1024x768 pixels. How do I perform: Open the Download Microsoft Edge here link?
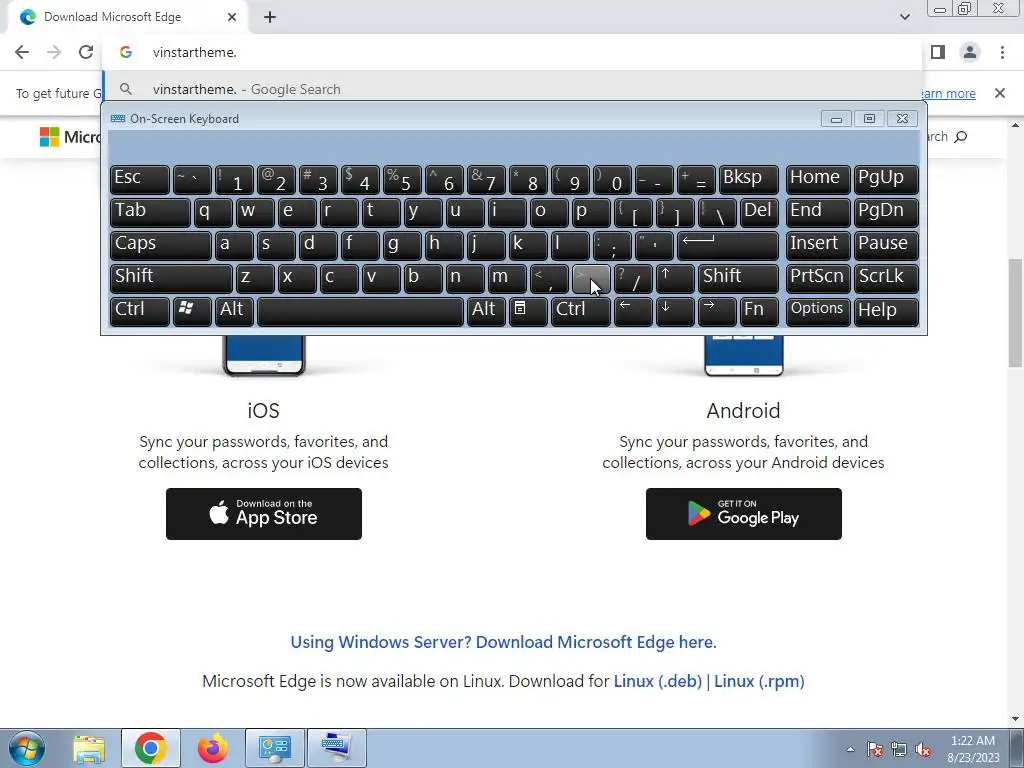coord(504,642)
